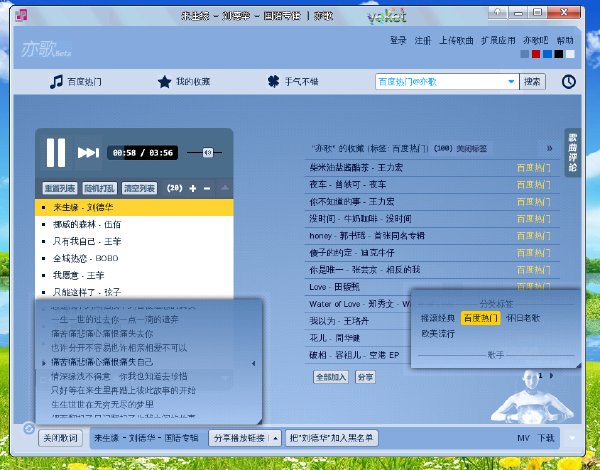Click the lyric line 痛苦痛悲痛心痛恨痛失自己
The height and width of the screenshot is (470, 600).
[x=102, y=362]
